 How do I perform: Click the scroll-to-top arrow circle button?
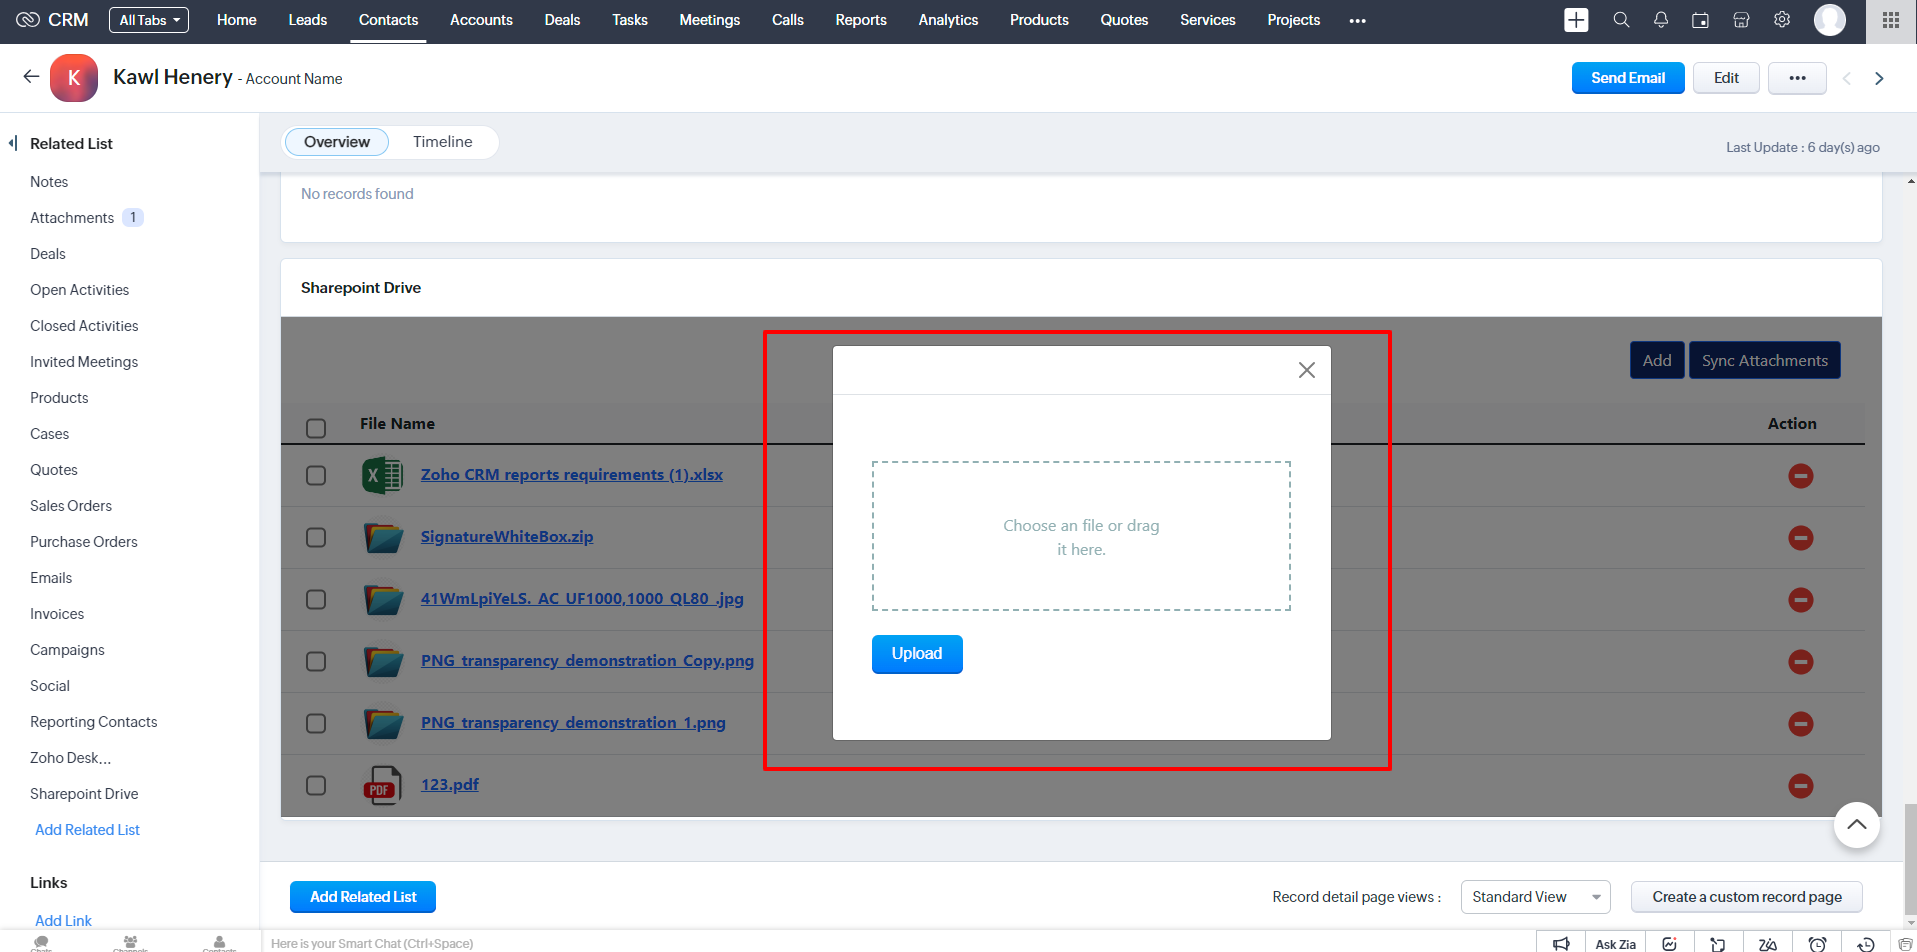click(1857, 825)
